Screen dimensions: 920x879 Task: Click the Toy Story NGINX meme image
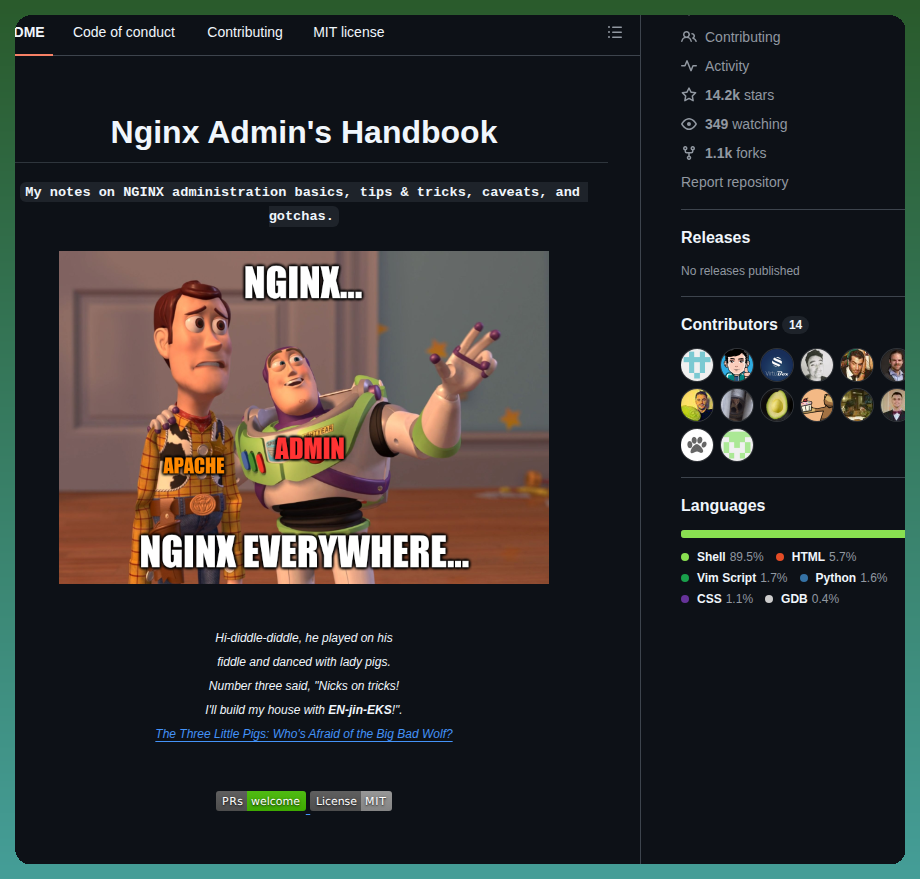point(304,417)
